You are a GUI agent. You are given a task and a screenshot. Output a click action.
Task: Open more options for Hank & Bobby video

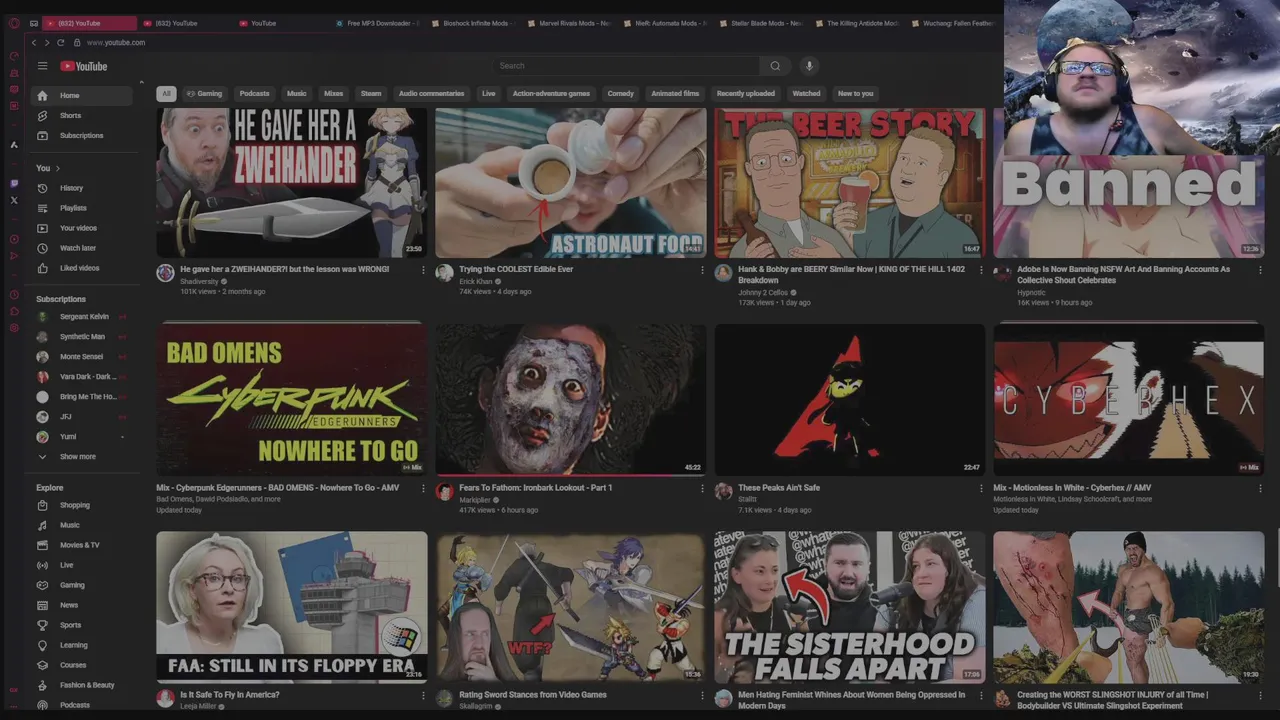click(x=981, y=270)
